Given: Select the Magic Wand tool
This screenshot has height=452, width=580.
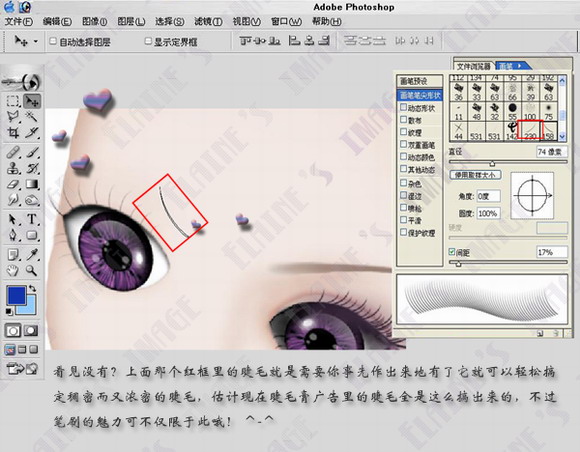Looking at the screenshot, I should (32, 117).
